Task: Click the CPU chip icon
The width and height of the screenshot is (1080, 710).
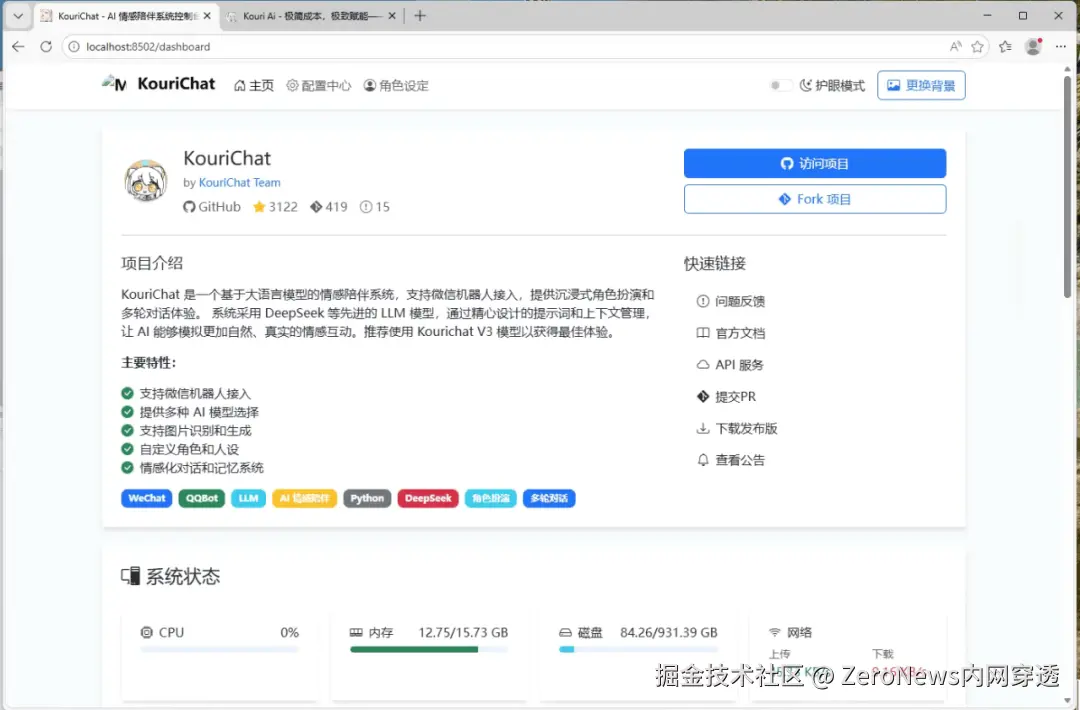Action: [x=147, y=632]
